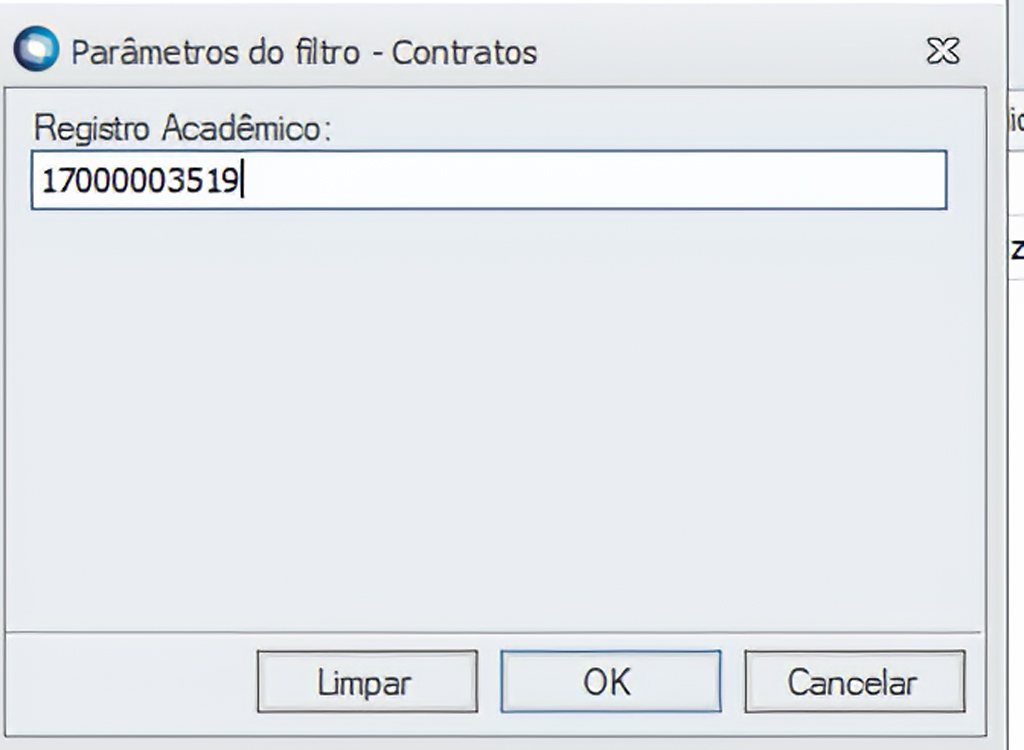Click the Registro Acadêmico input field
The image size is (1024, 750).
[488, 180]
